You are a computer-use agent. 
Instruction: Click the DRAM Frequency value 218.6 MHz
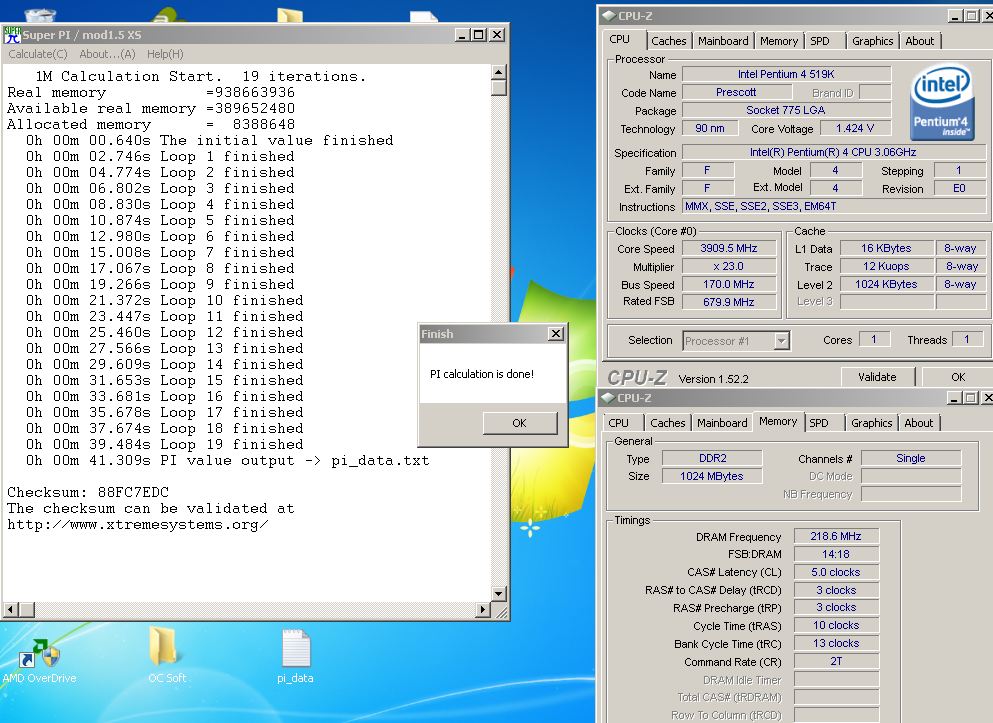pos(836,536)
